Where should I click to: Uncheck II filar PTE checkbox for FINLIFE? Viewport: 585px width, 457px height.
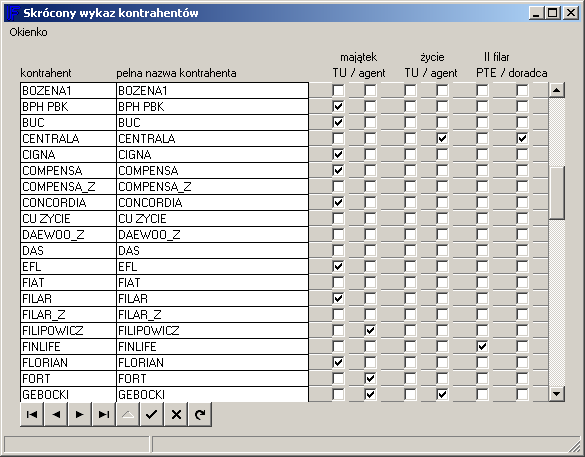[482, 346]
